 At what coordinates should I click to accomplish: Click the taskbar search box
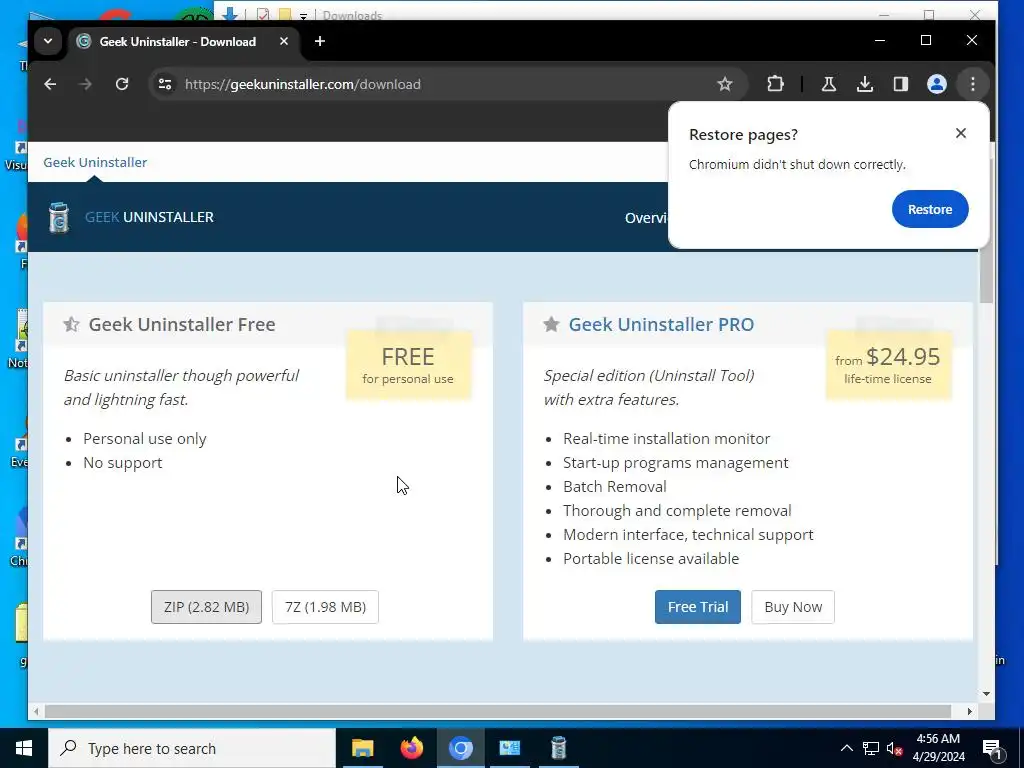click(x=192, y=748)
